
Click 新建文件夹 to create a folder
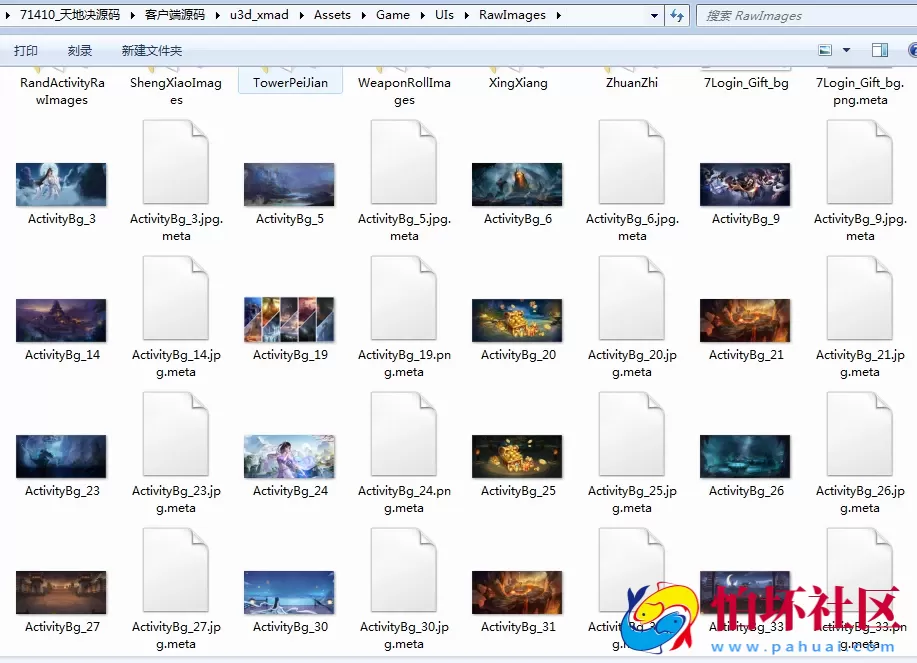click(x=152, y=51)
